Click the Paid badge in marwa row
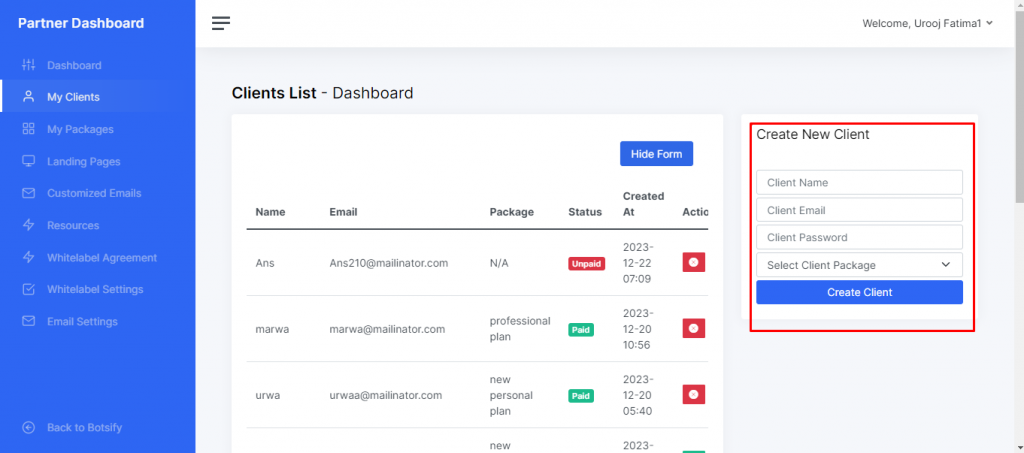The image size is (1024, 453). 581,330
